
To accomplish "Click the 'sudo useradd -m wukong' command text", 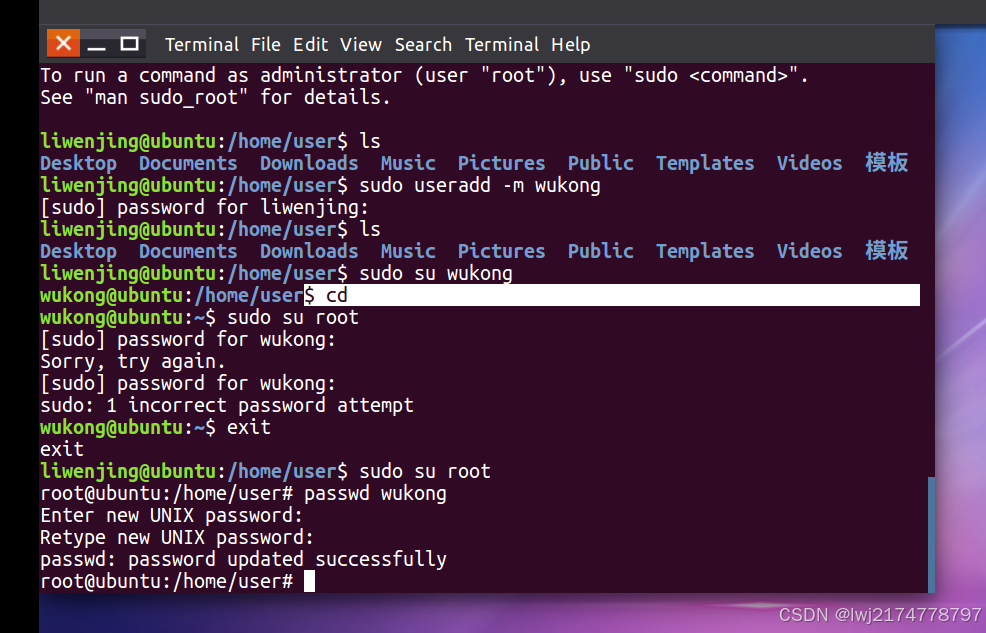I will coord(480,185).
